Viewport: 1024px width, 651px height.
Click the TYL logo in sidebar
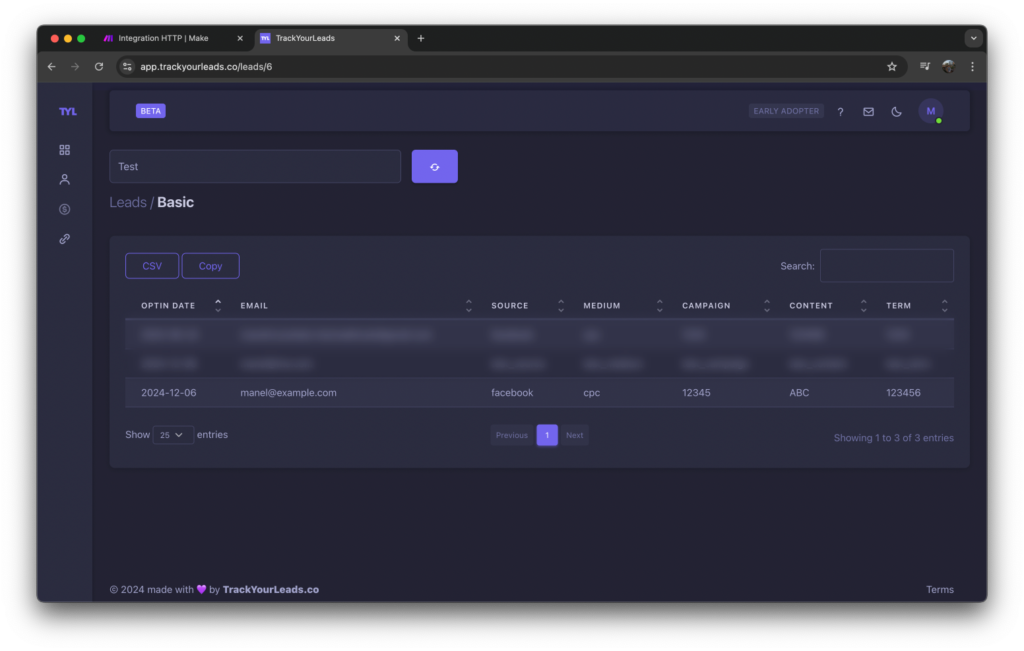[67, 112]
